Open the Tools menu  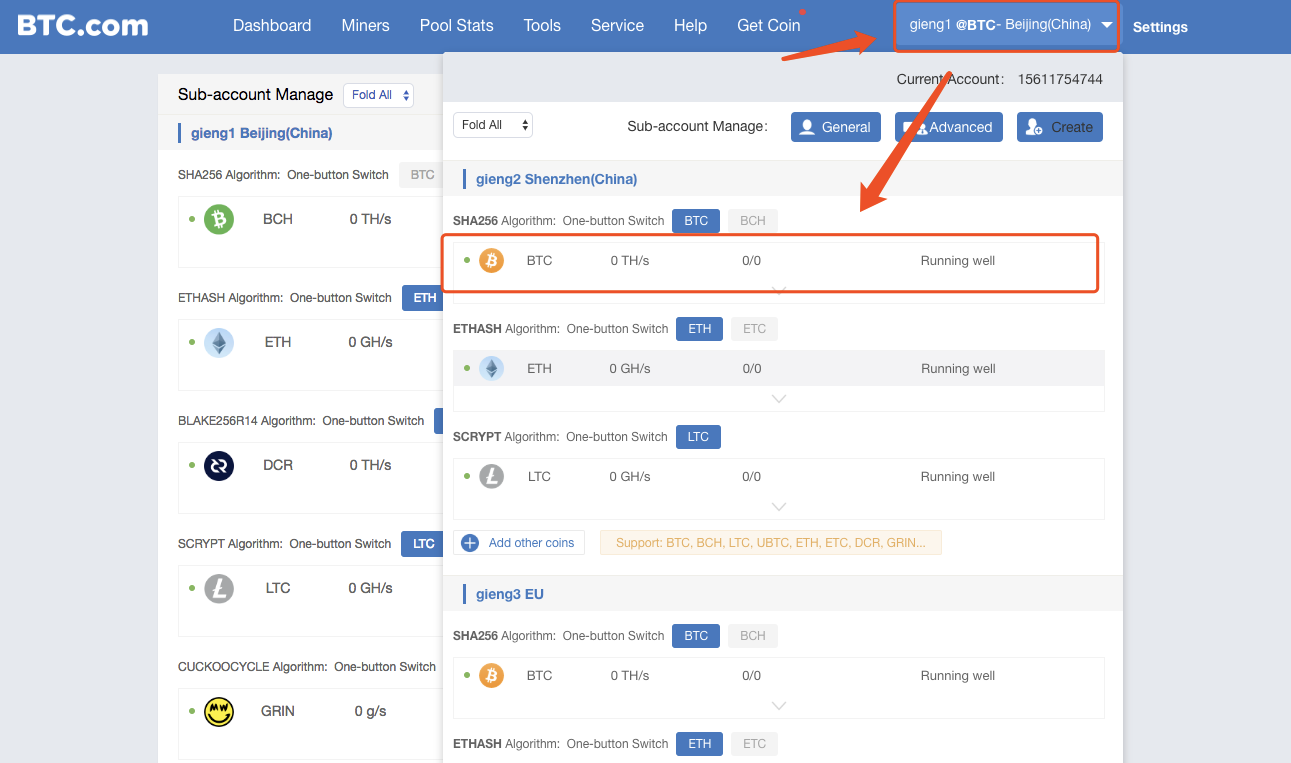click(x=542, y=26)
